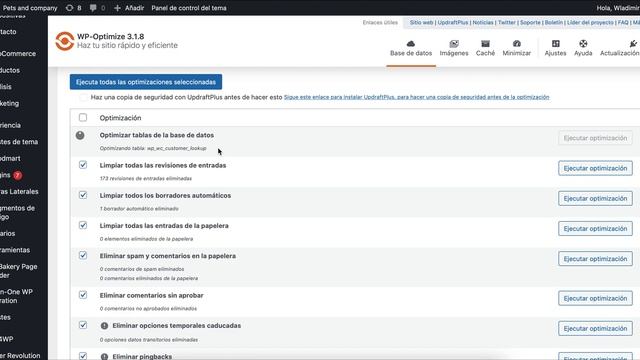
Task: Click the spinner icon beside Optimizar tablas
Action: [80, 135]
